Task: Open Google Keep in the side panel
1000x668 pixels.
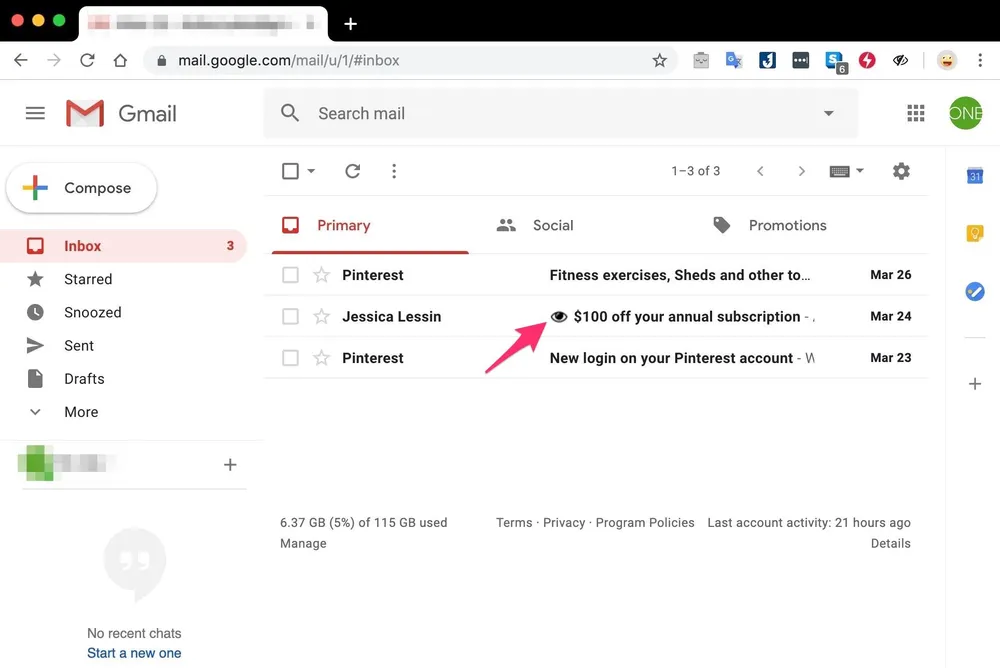Action: pos(975,233)
